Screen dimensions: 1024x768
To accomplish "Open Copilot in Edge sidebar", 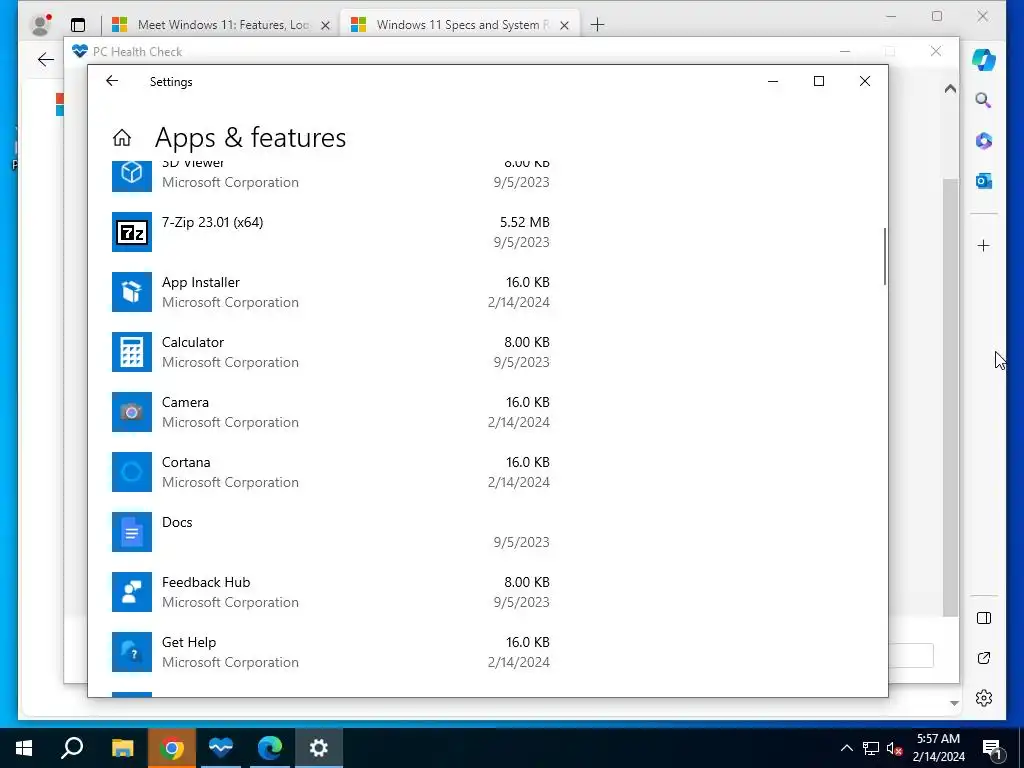I will [x=984, y=59].
